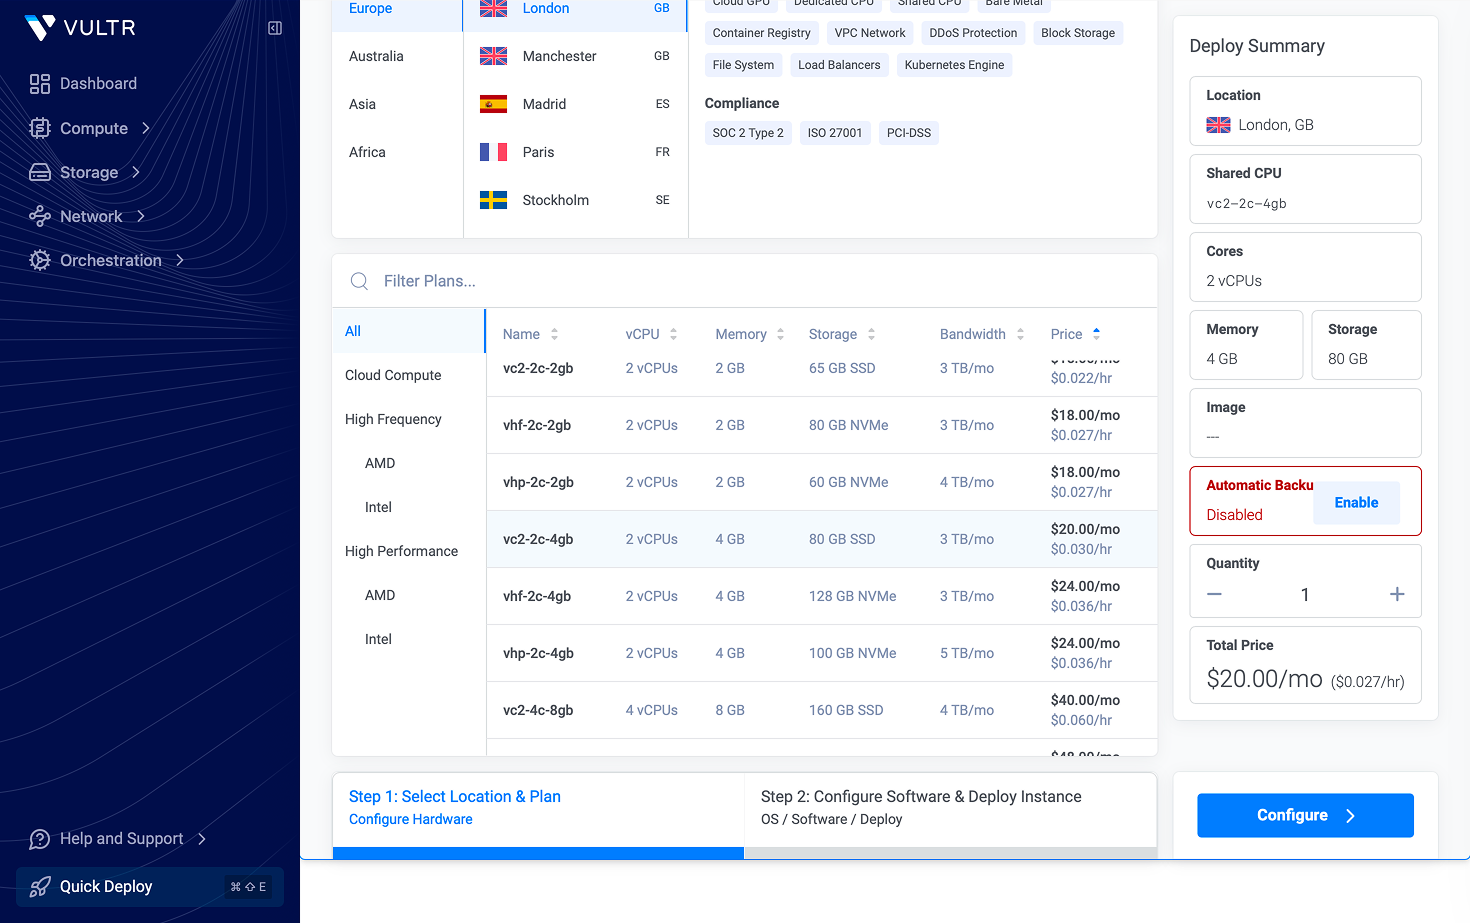Sort plans by Bandwidth column
Screen dimensions: 1470x923
coord(982,334)
